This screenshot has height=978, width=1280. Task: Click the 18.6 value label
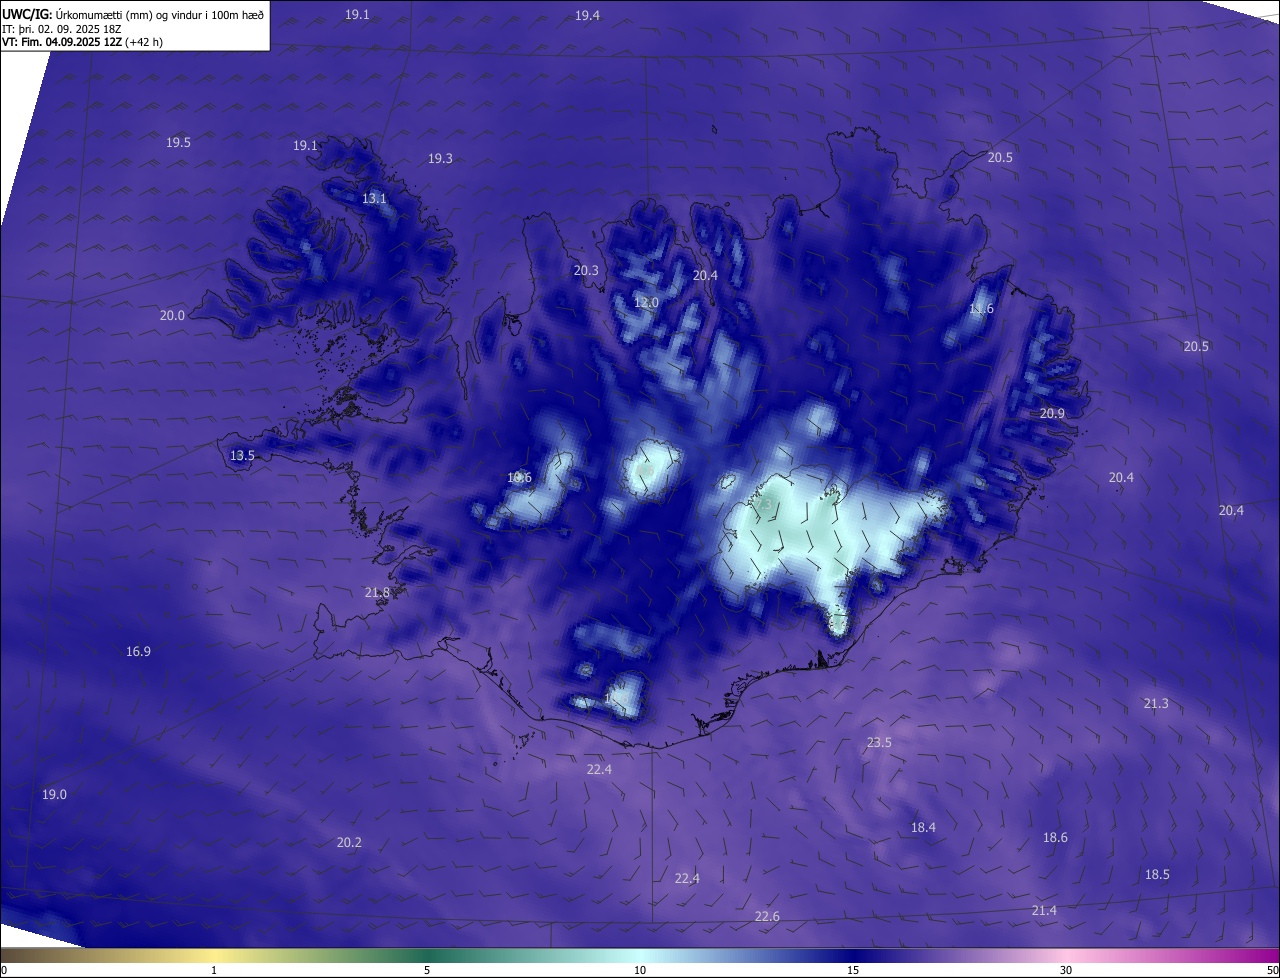coord(1055,838)
